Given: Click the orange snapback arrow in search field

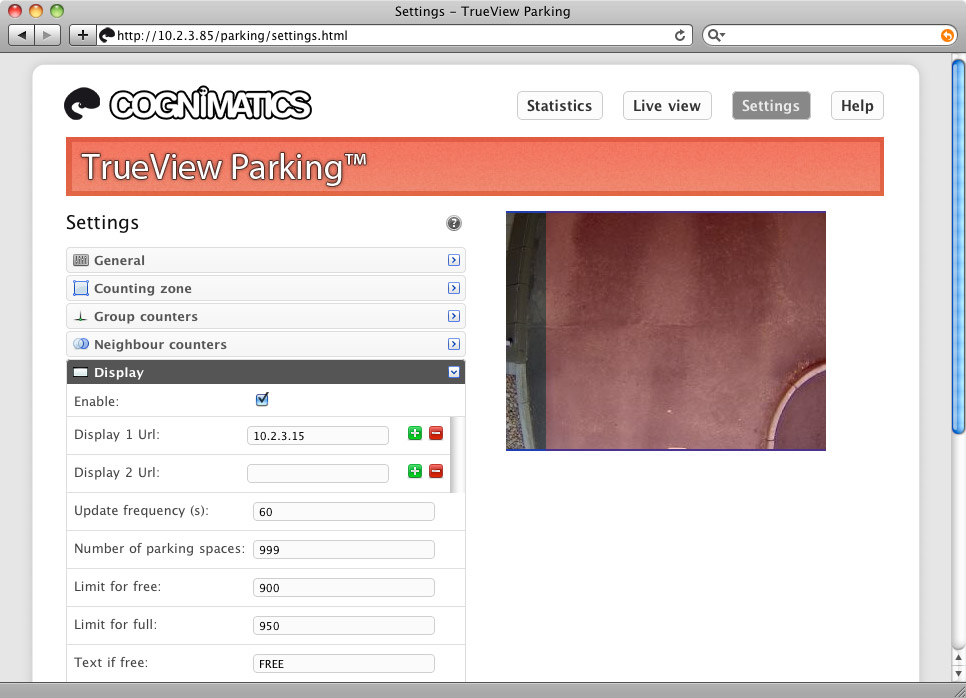Looking at the screenshot, I should [x=947, y=35].
